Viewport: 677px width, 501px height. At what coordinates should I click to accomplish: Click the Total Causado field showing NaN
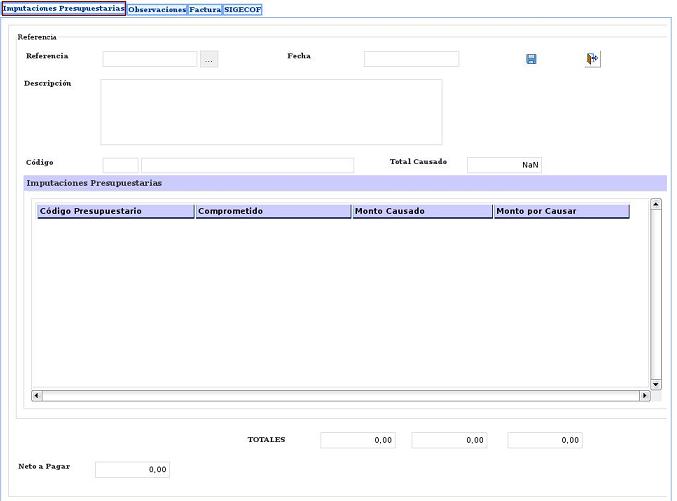[x=504, y=165]
